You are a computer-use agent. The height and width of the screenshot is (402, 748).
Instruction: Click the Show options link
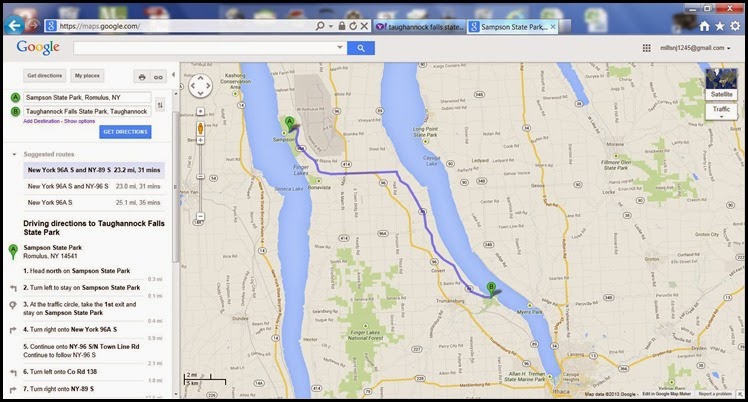click(x=79, y=121)
